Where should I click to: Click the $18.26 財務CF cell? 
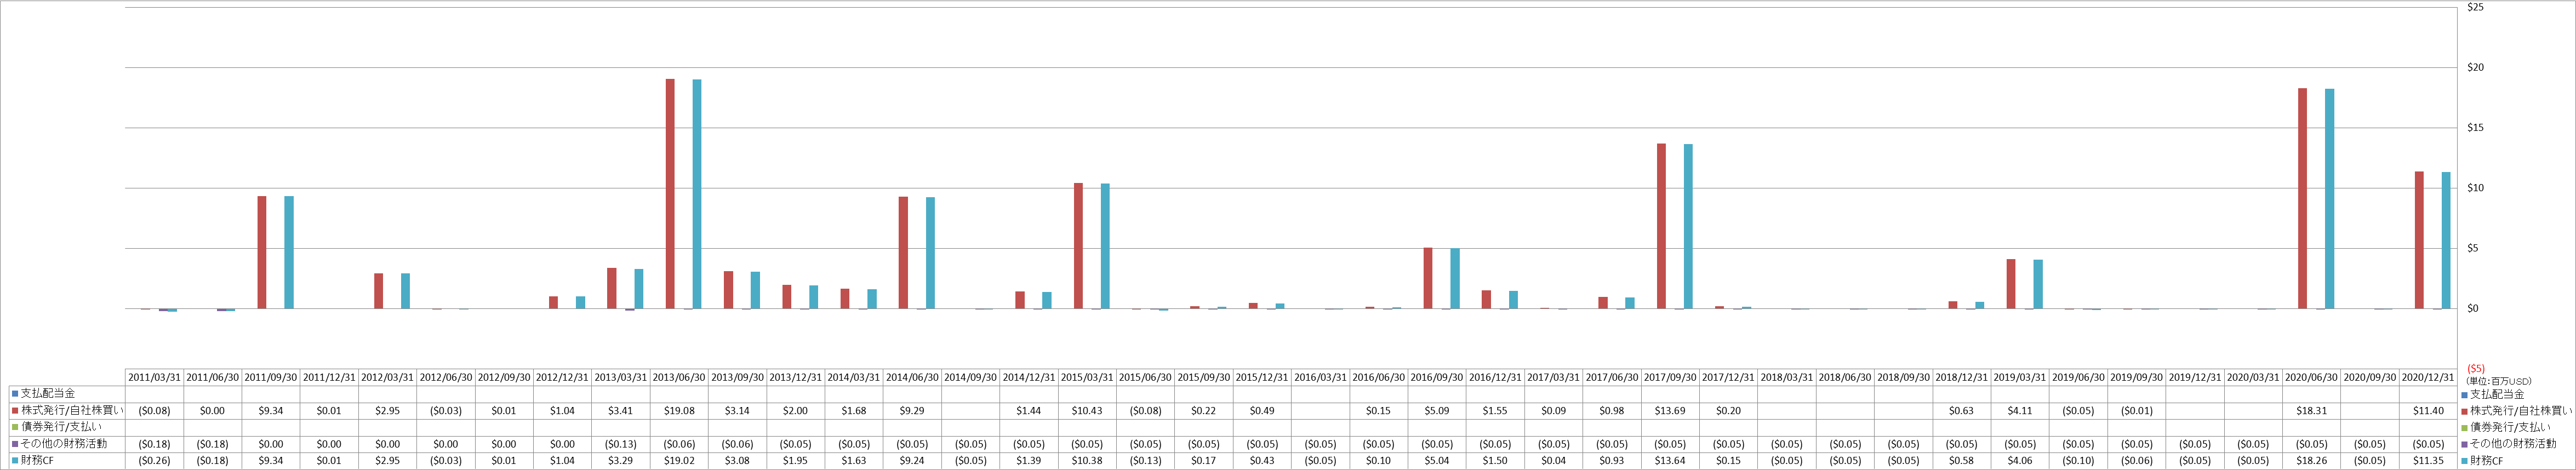[2311, 461]
